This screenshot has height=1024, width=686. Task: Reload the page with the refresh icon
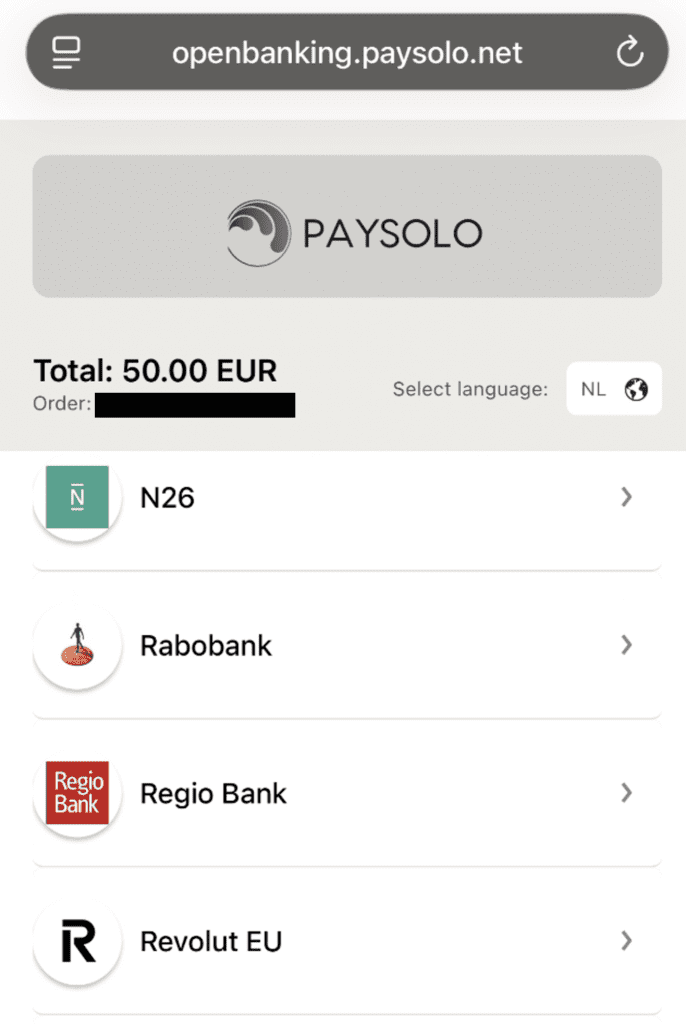[629, 53]
